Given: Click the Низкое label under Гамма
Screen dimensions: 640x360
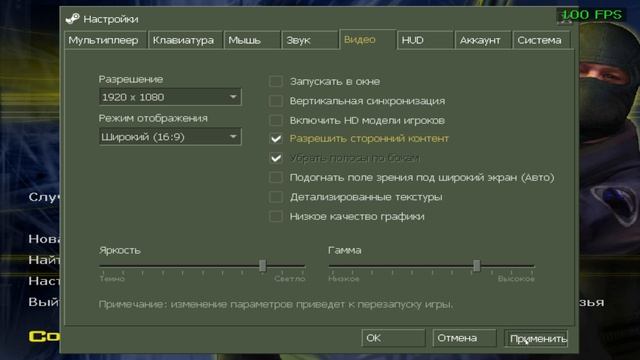Looking at the screenshot, I should tap(344, 279).
